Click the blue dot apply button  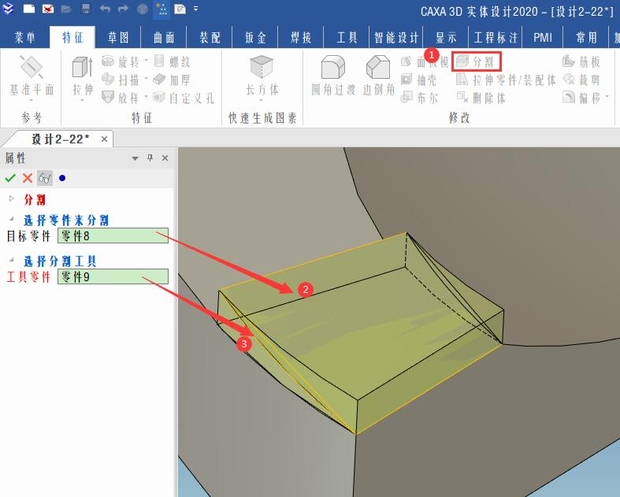(62, 178)
